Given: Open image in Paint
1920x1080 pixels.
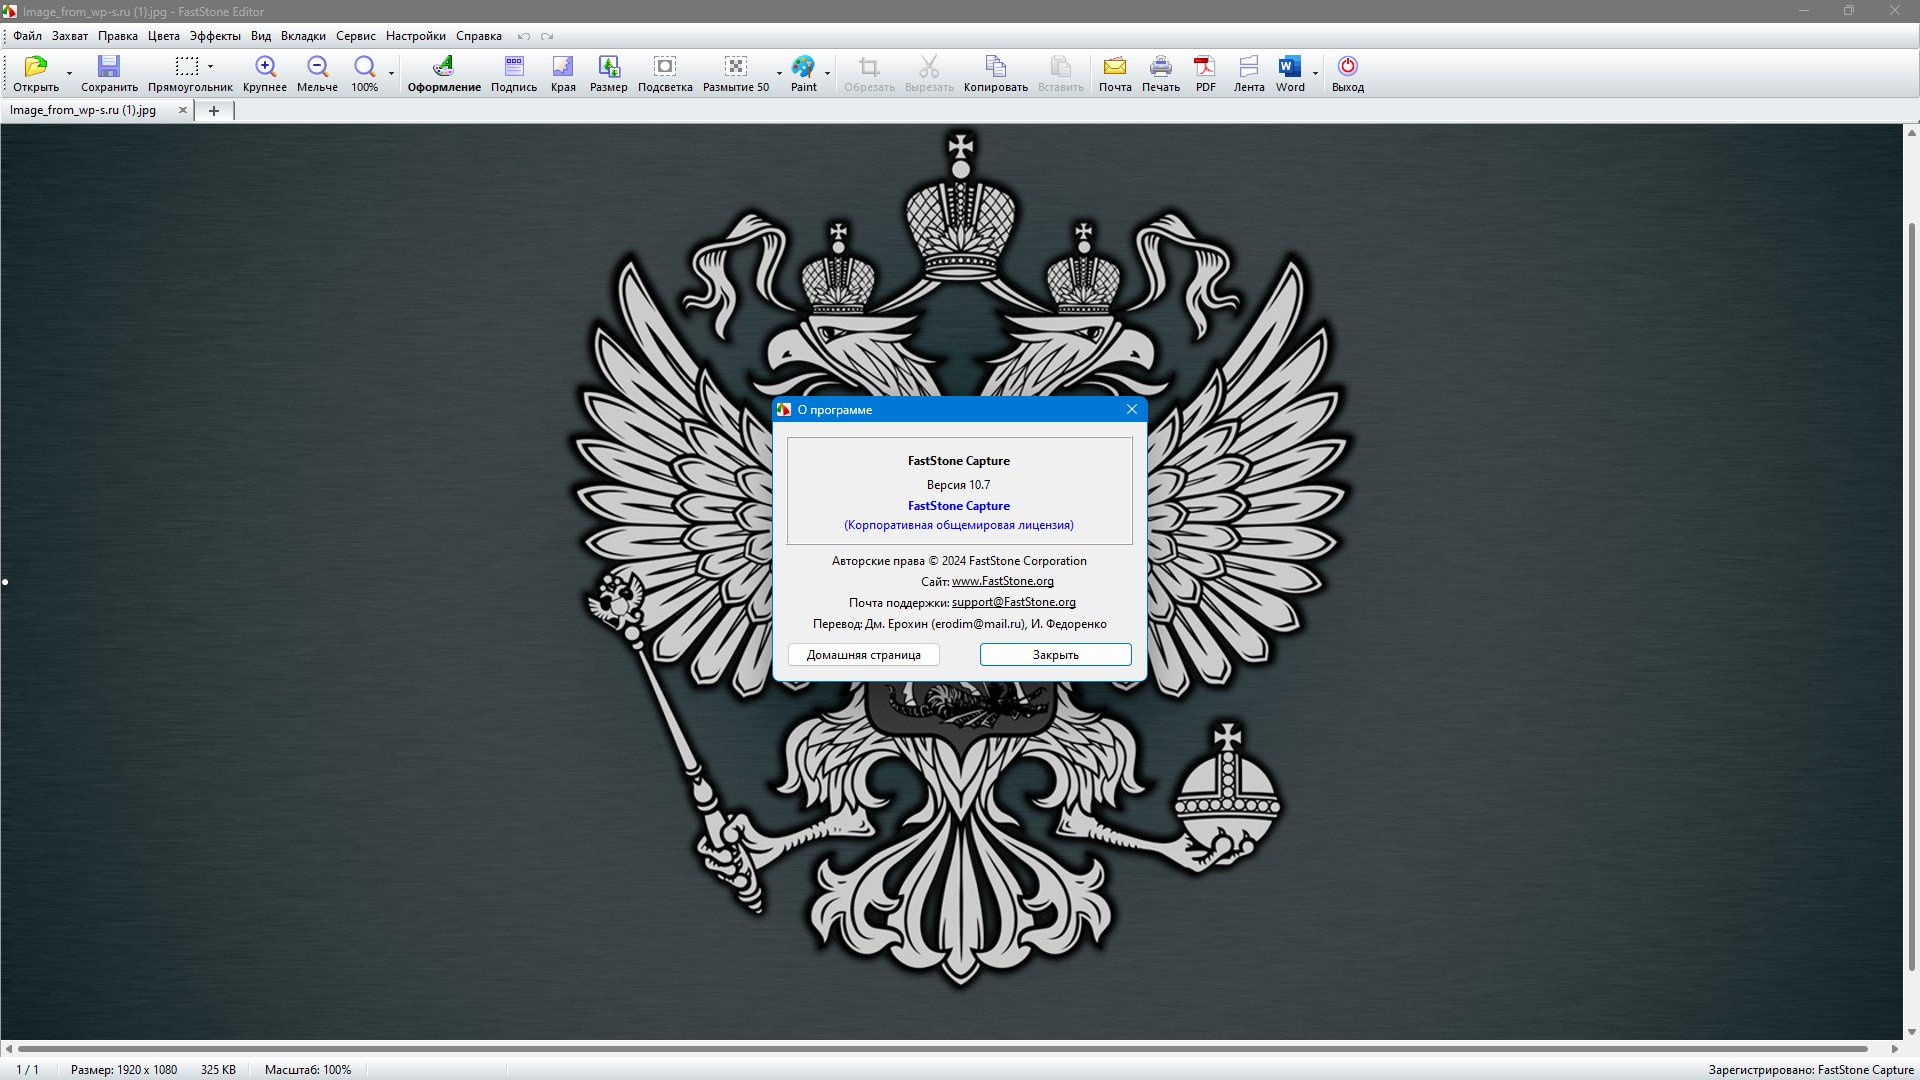Looking at the screenshot, I should tap(803, 66).
